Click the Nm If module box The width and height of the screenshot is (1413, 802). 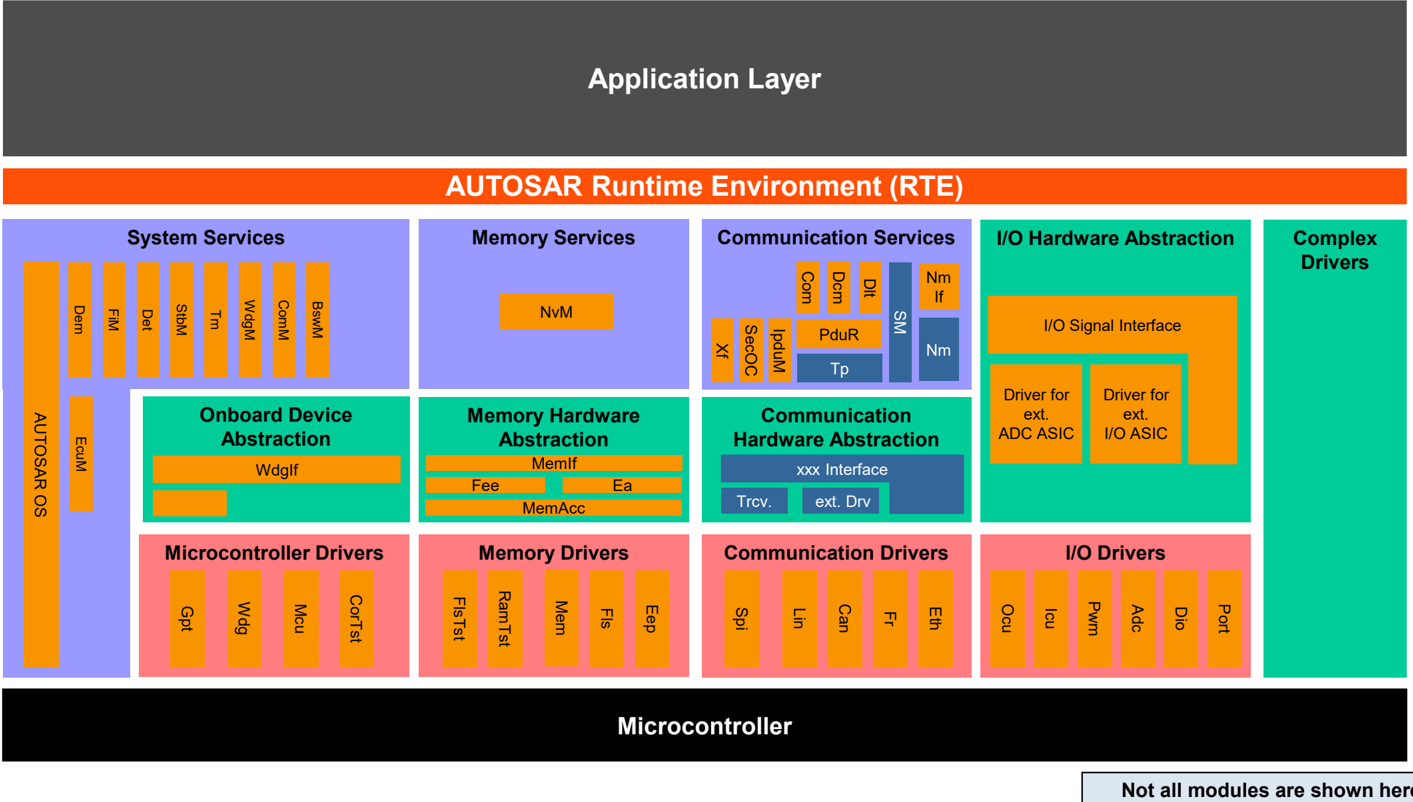point(939,287)
